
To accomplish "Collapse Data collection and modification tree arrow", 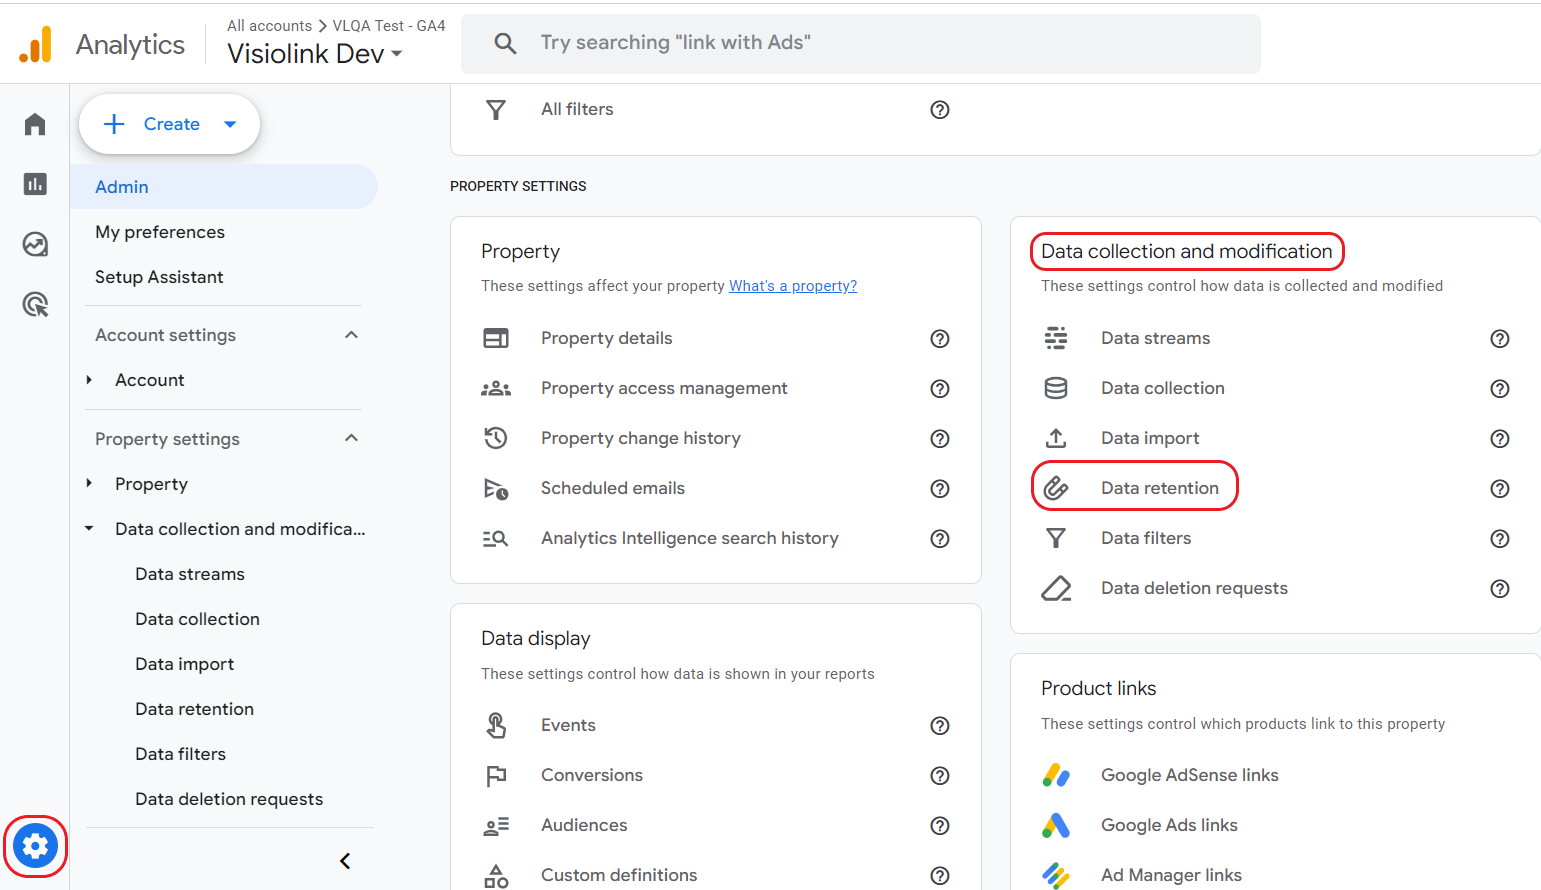I will (x=89, y=528).
